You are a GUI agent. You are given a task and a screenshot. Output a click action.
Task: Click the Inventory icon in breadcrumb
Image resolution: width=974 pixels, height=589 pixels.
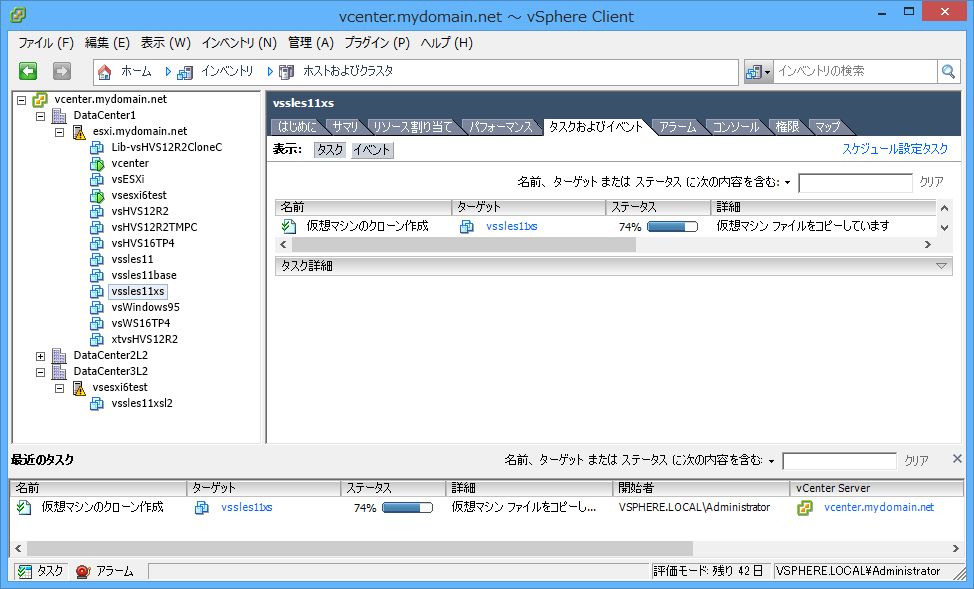(184, 72)
